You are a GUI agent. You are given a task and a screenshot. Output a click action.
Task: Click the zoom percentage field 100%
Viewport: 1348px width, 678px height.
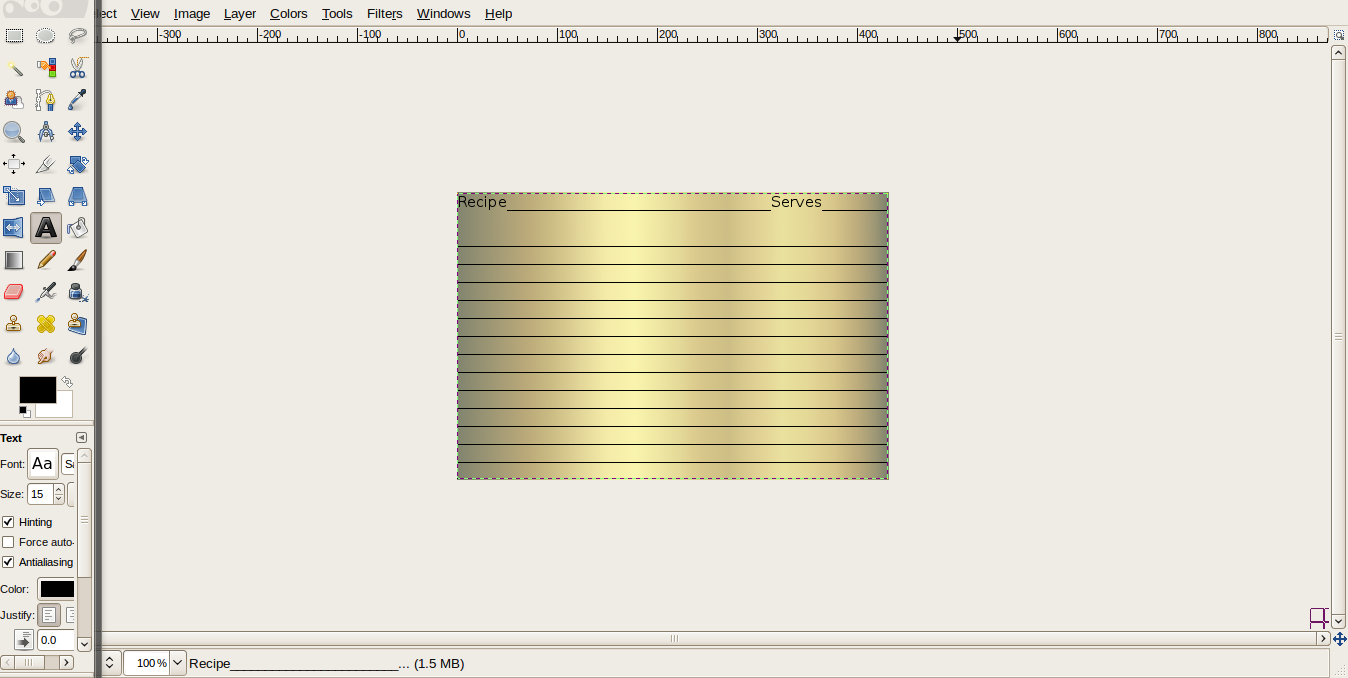(147, 663)
